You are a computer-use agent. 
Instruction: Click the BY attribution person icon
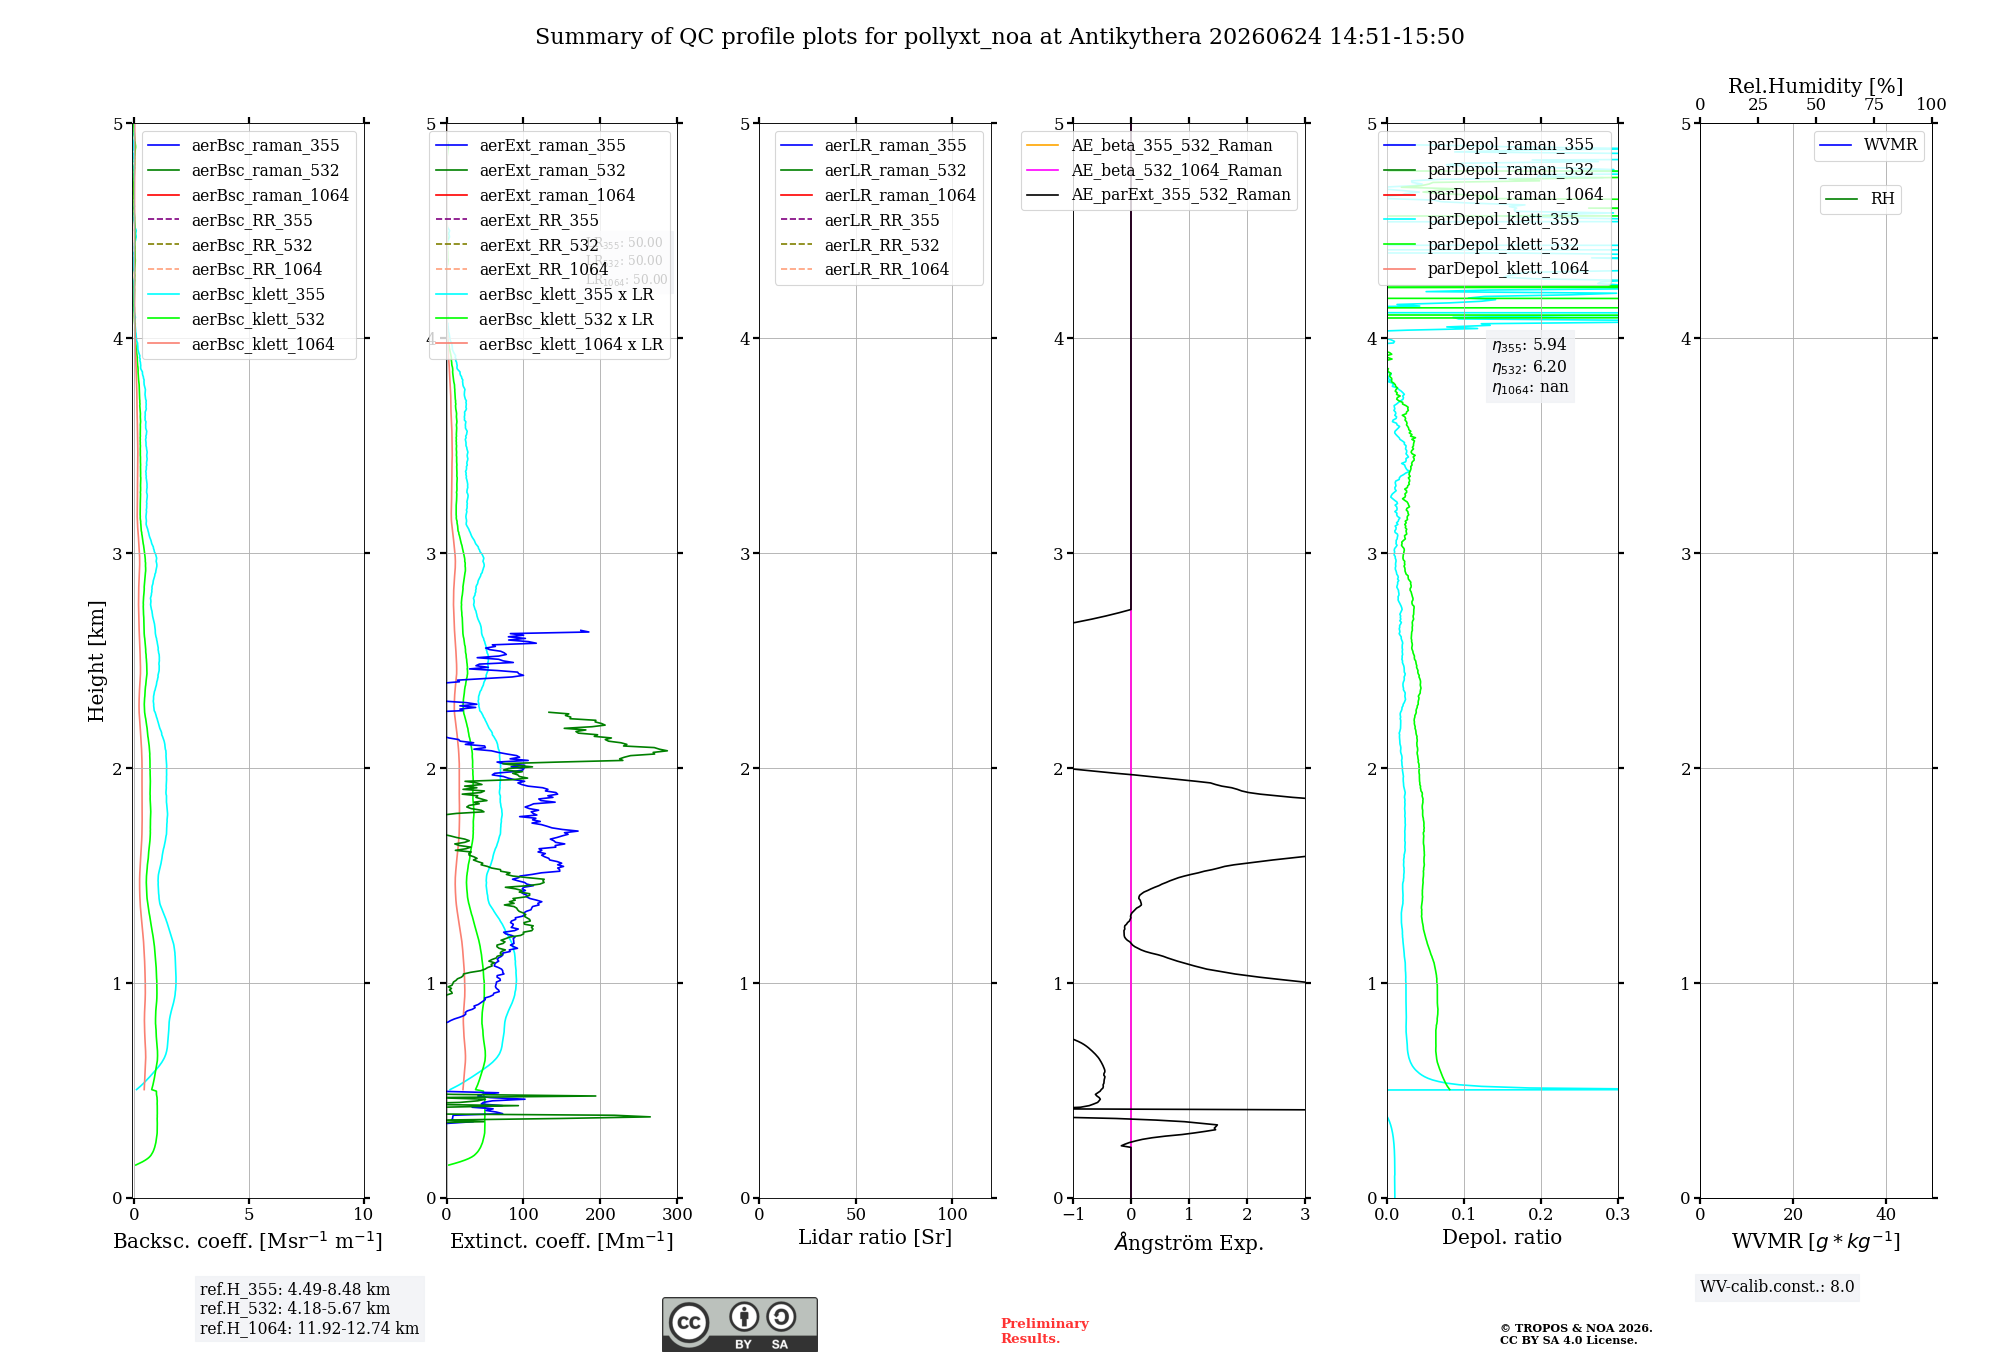(x=744, y=1317)
